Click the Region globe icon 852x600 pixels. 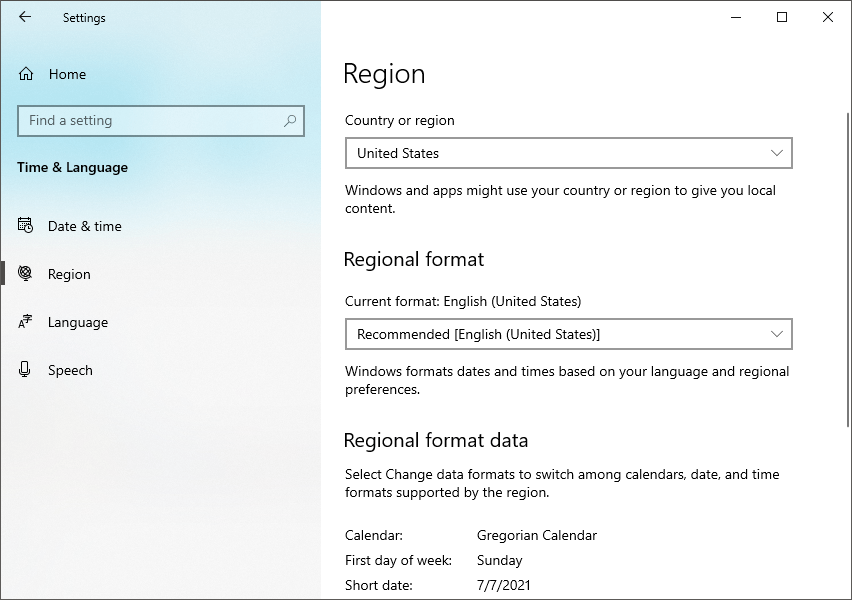[25, 273]
